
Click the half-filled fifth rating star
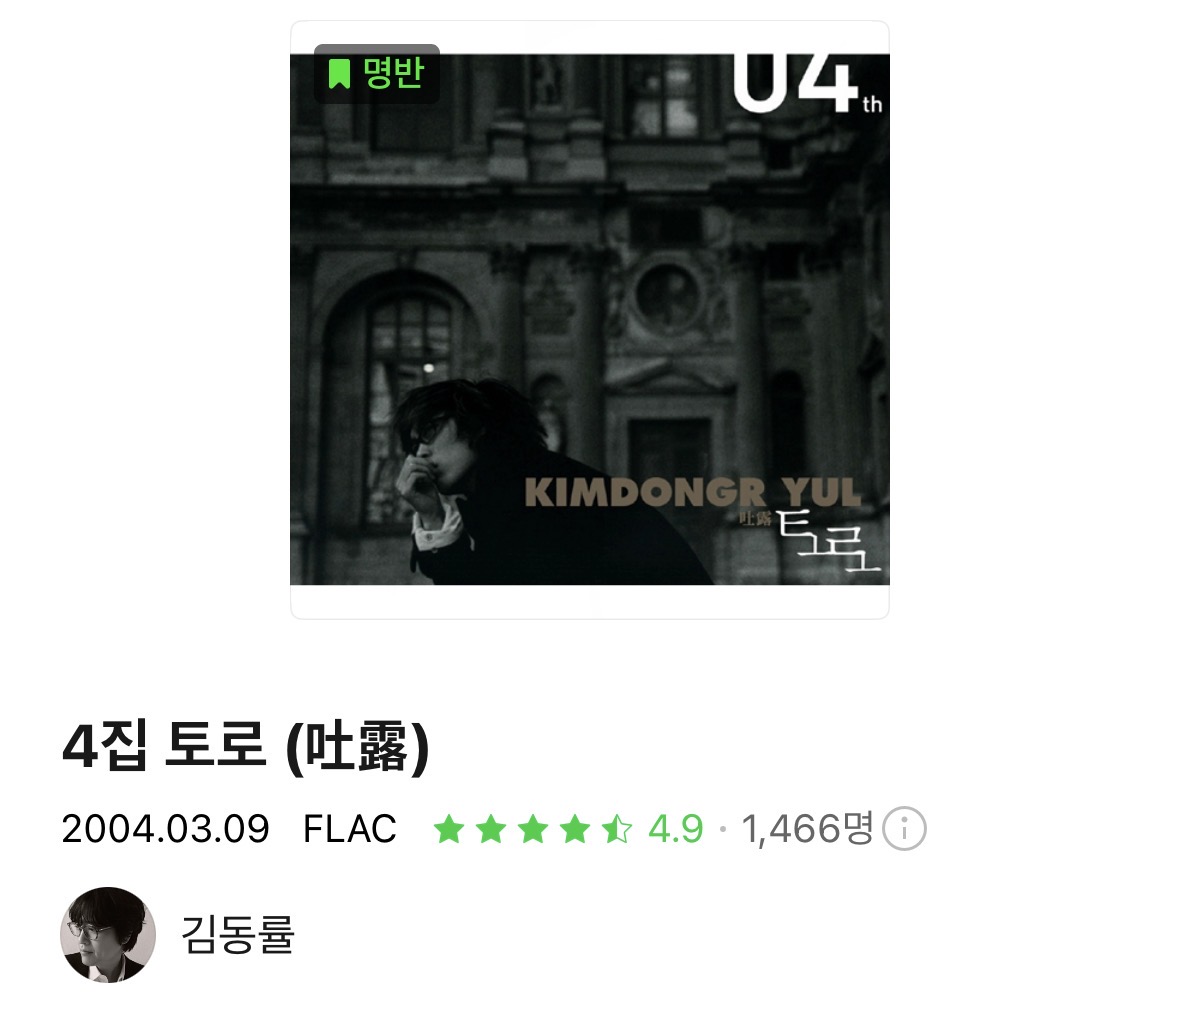click(617, 829)
